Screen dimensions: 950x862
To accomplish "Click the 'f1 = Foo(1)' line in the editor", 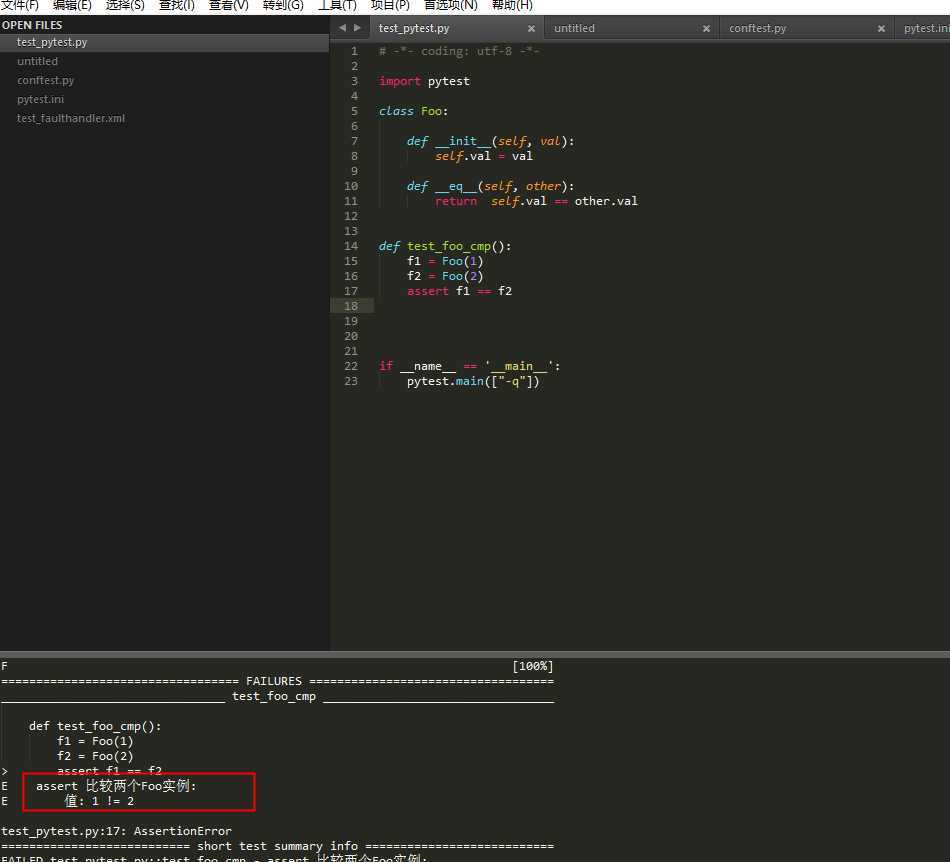I will 445,261.
